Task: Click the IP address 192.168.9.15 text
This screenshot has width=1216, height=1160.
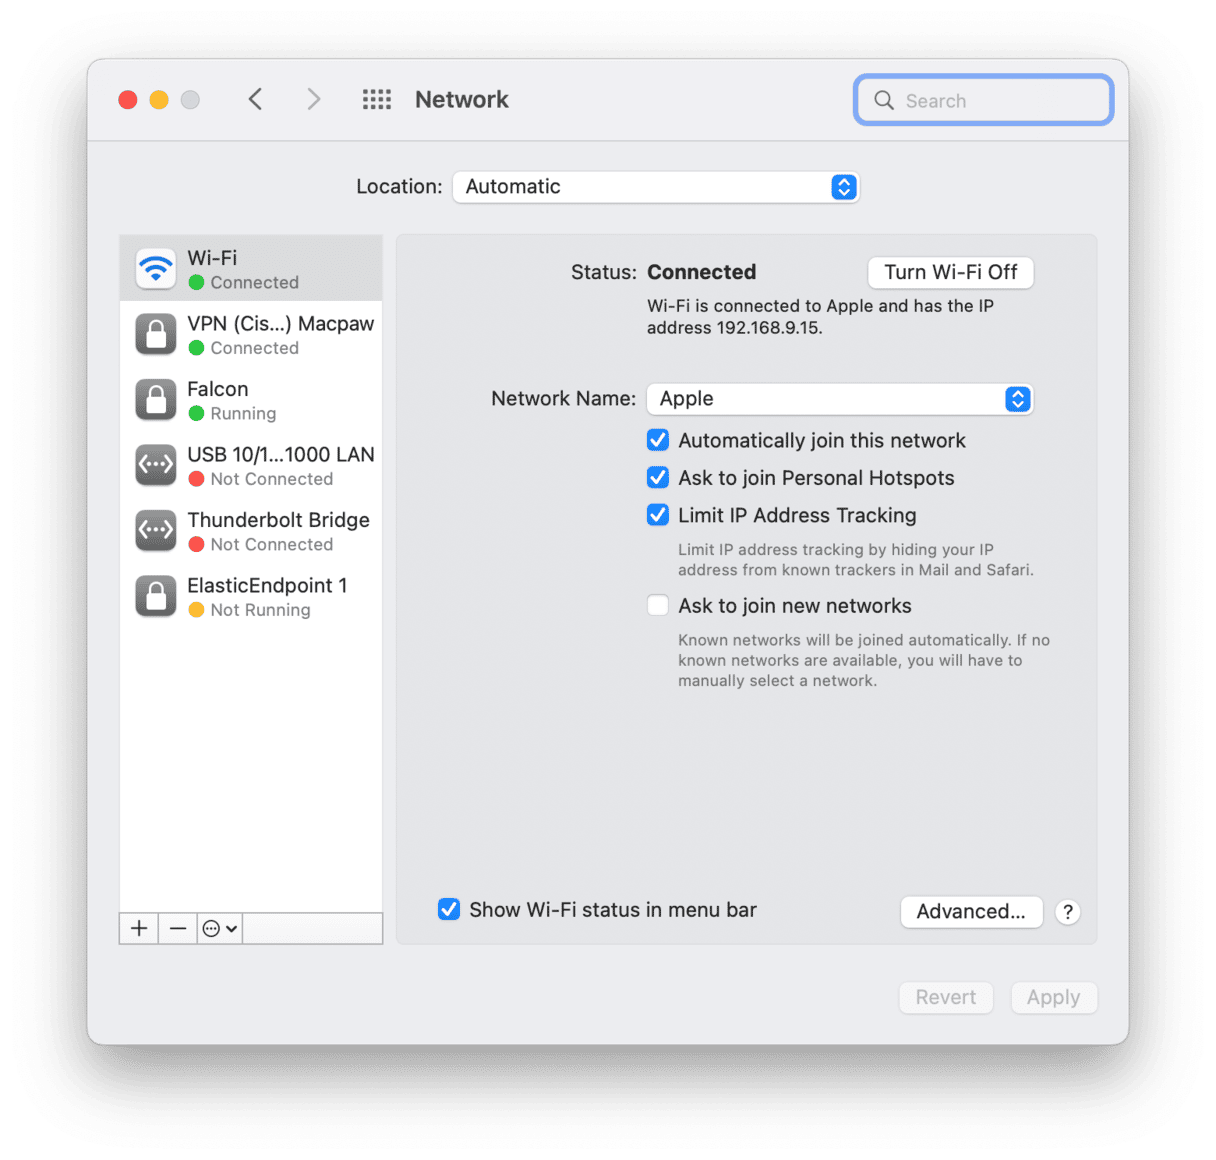Action: [x=769, y=328]
